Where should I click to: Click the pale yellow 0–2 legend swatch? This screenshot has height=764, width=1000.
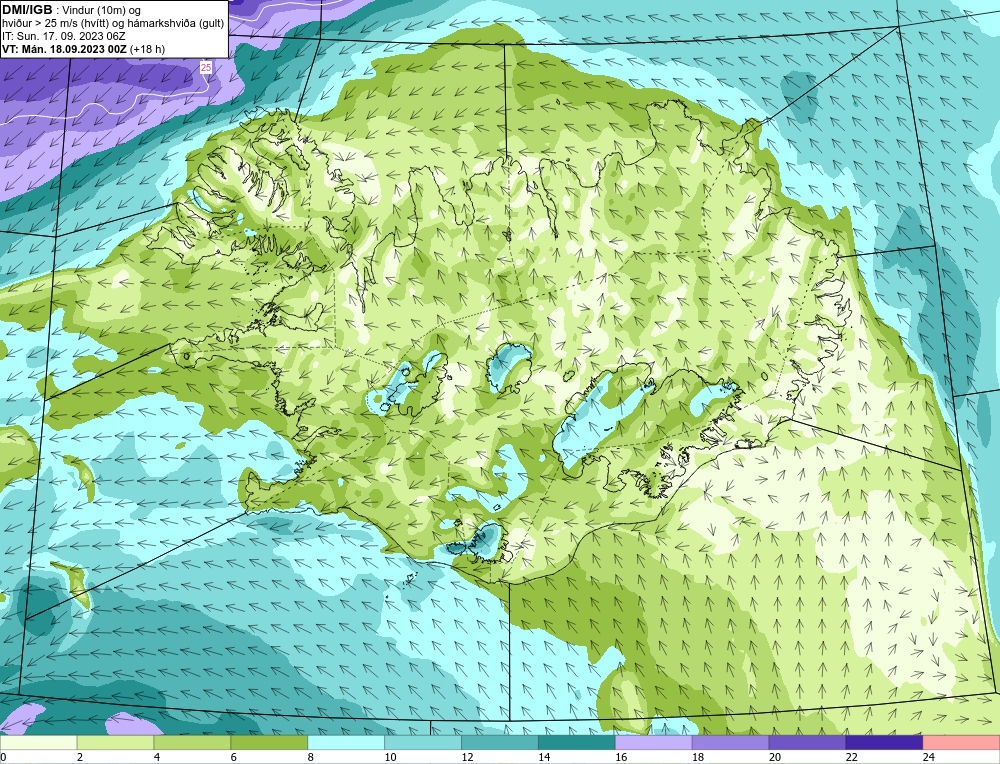pyautogui.click(x=38, y=743)
